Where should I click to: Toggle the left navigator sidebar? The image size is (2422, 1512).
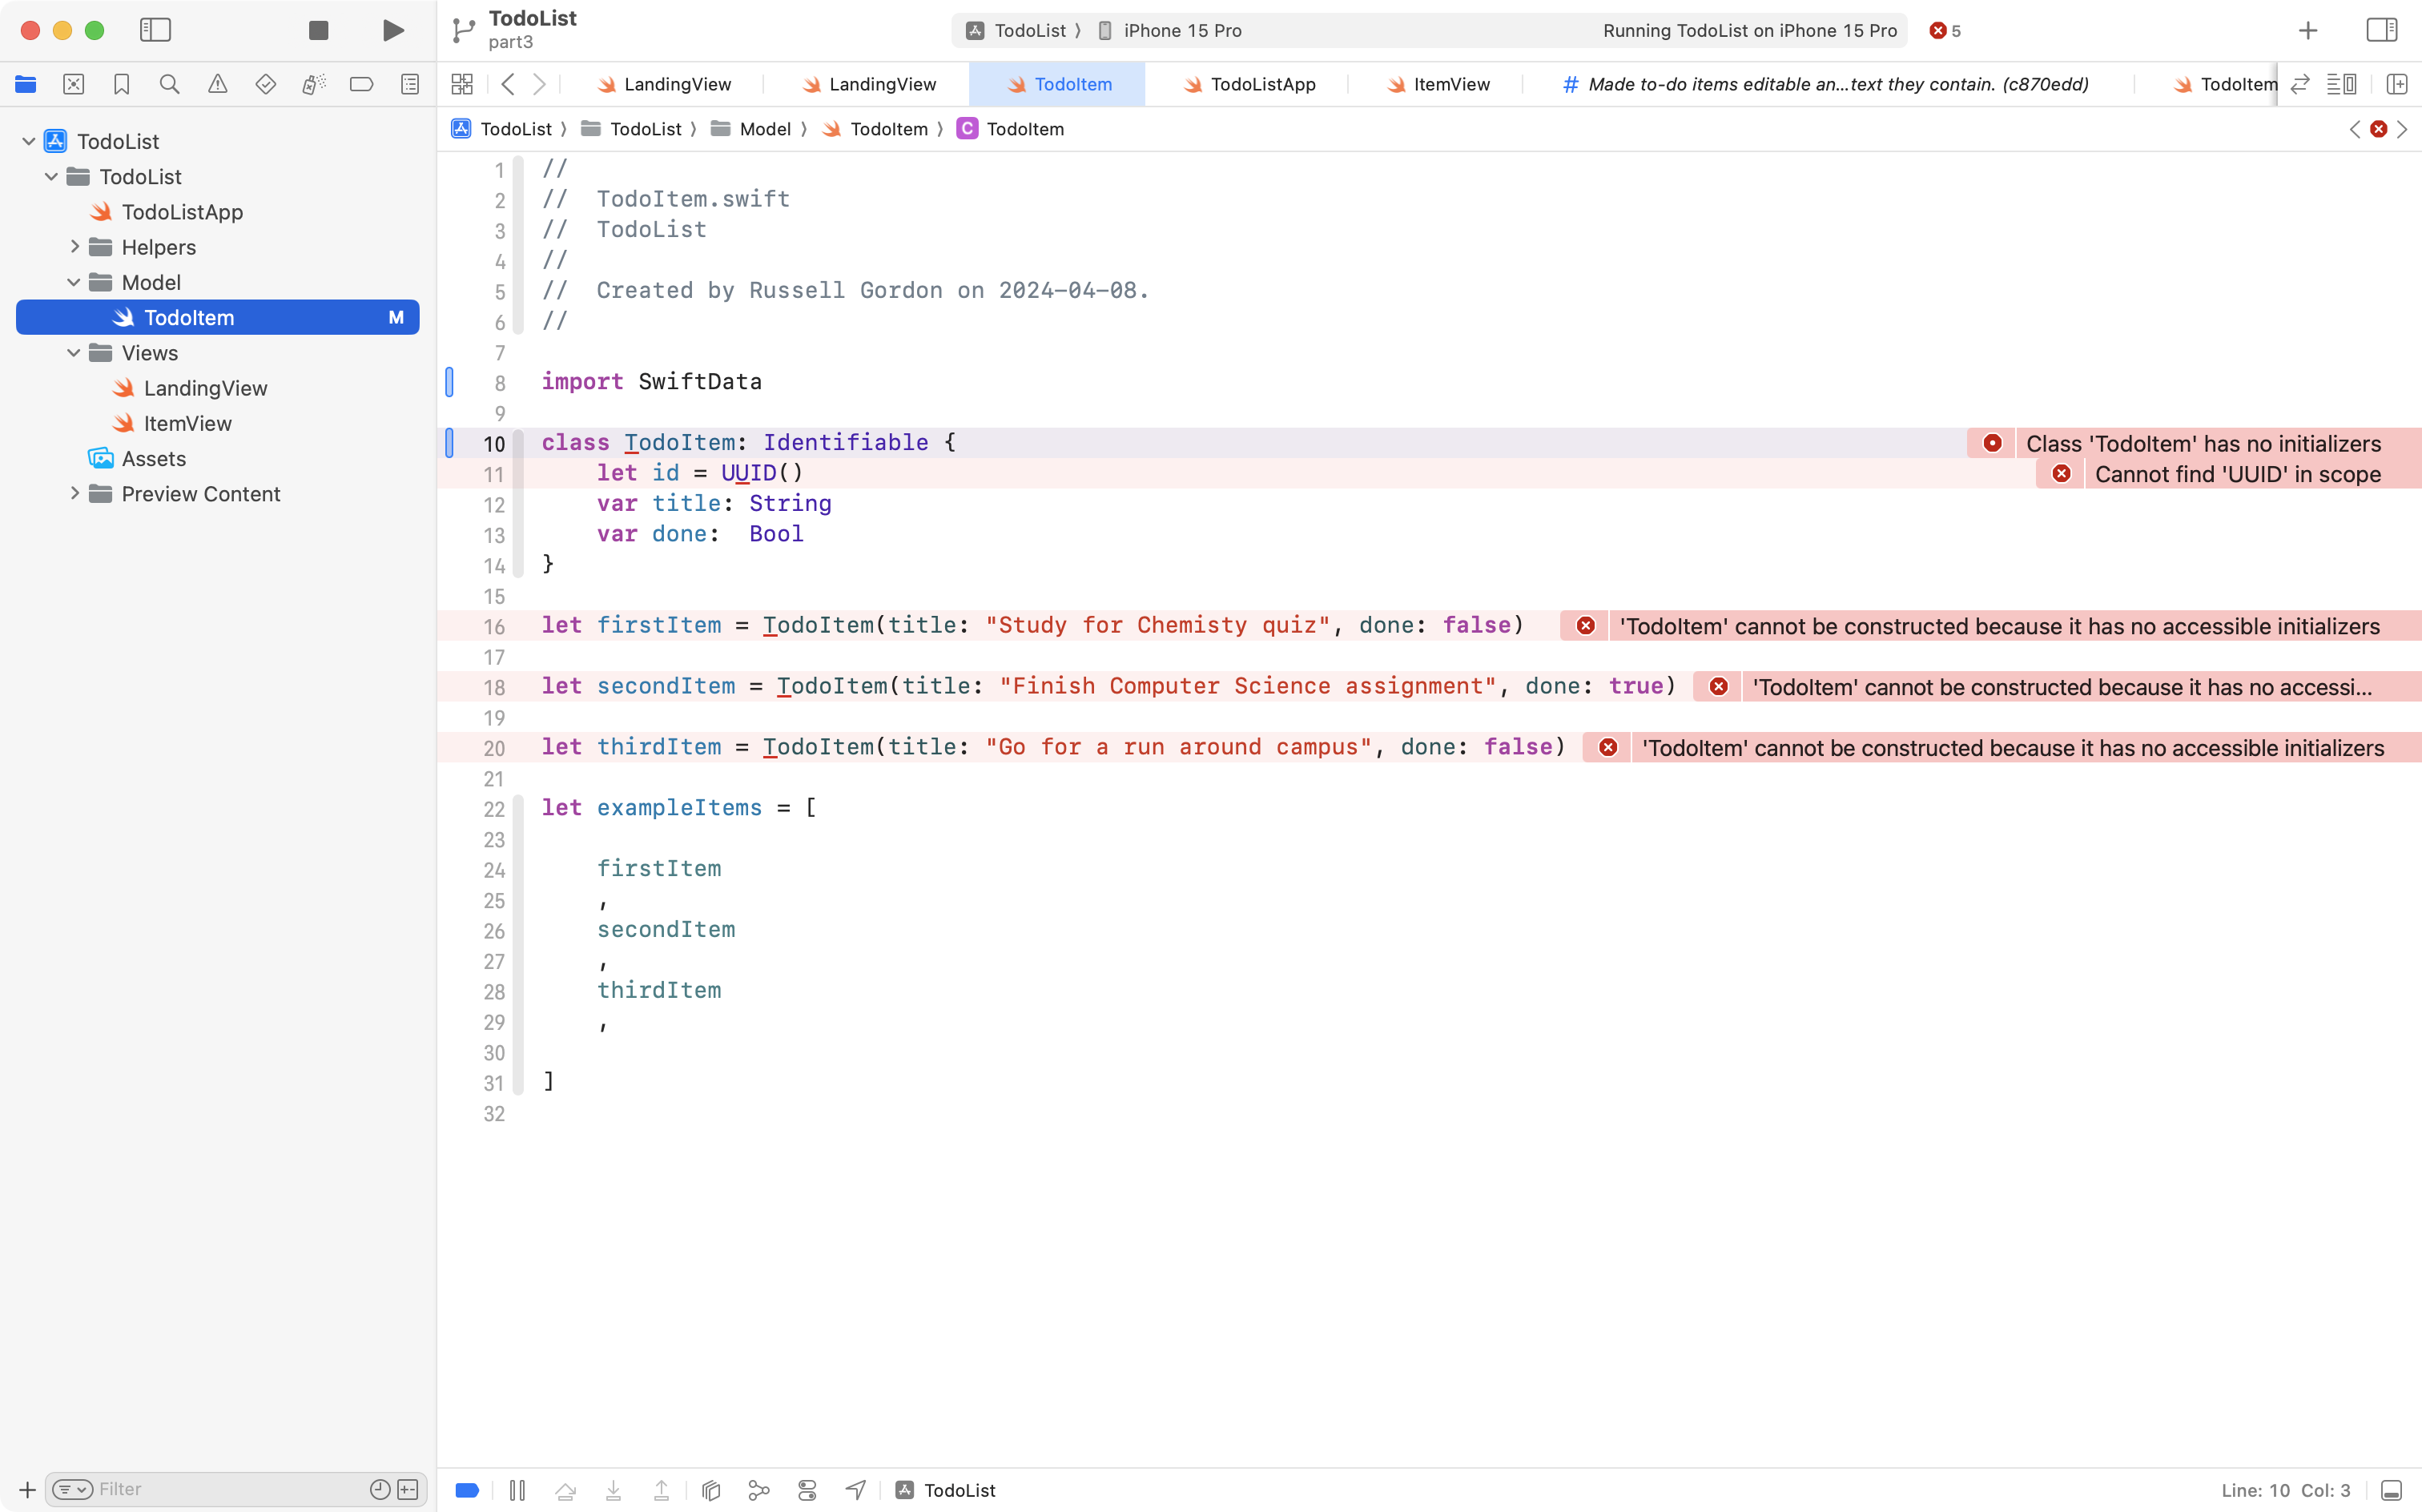click(x=155, y=30)
